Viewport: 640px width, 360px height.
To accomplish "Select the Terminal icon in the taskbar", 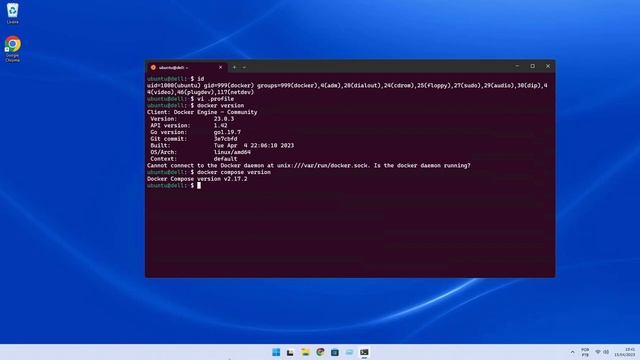I will pos(364,352).
